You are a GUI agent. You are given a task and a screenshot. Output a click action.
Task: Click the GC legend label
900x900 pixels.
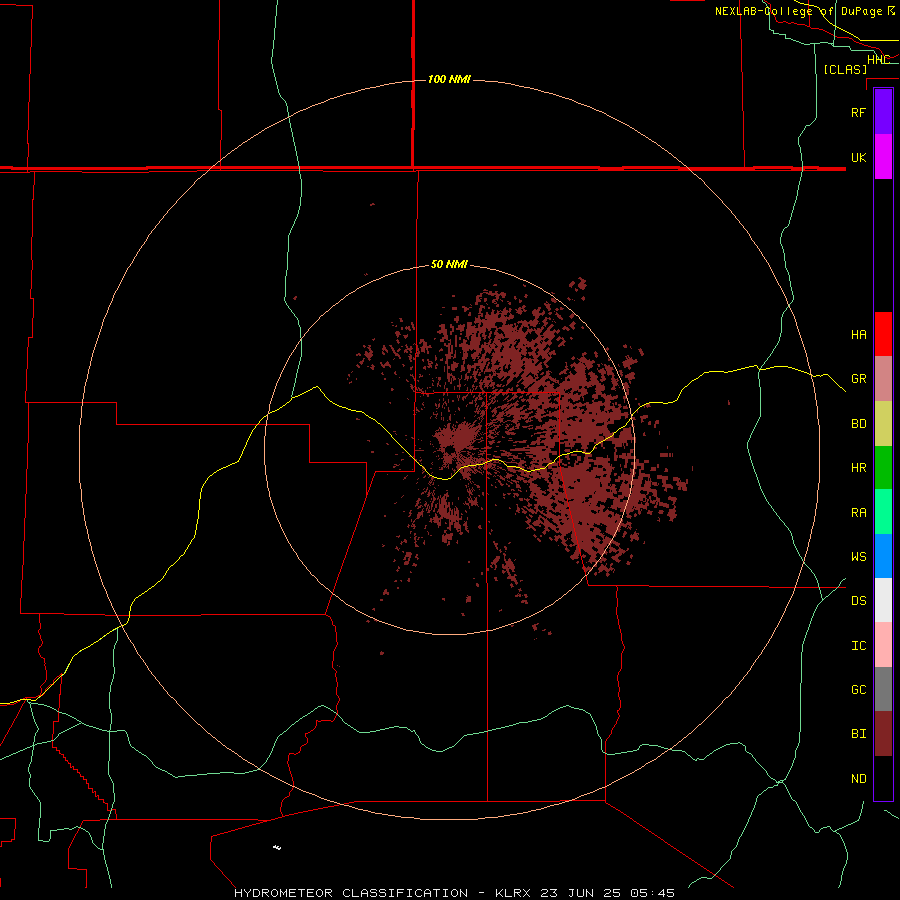pos(858,689)
